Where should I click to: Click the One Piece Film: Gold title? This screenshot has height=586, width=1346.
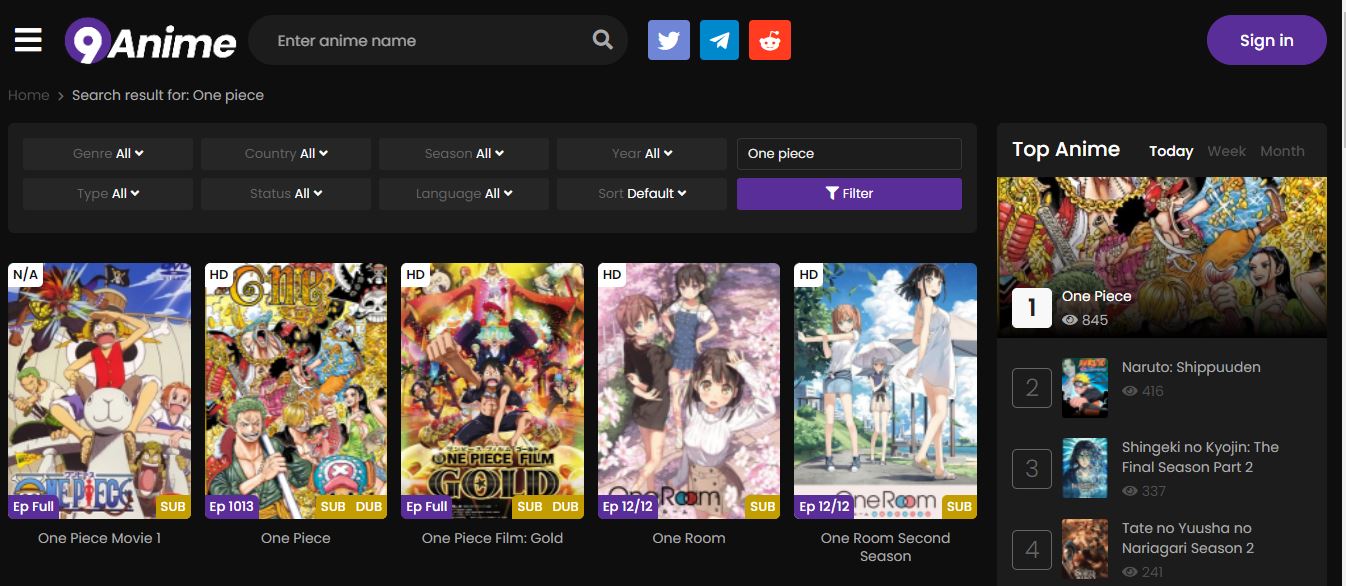pyautogui.click(x=492, y=538)
